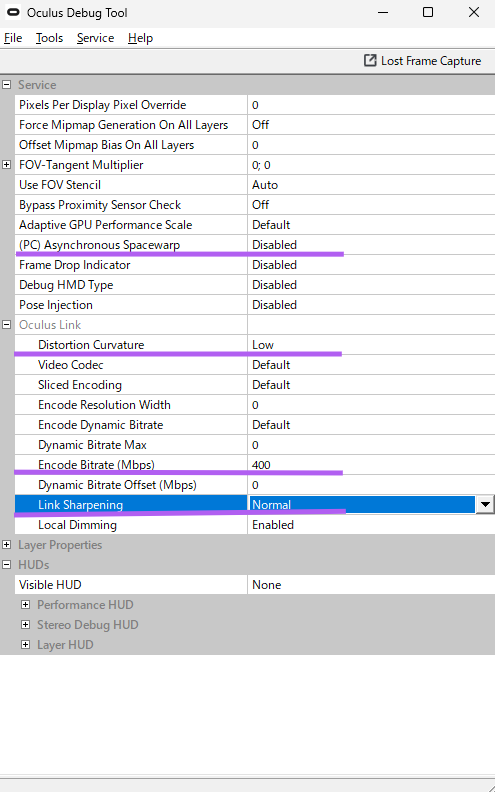This screenshot has height=792, width=495.
Task: Edit Dynamic Bitrate Offset (Mbps) value
Action: 371,485
